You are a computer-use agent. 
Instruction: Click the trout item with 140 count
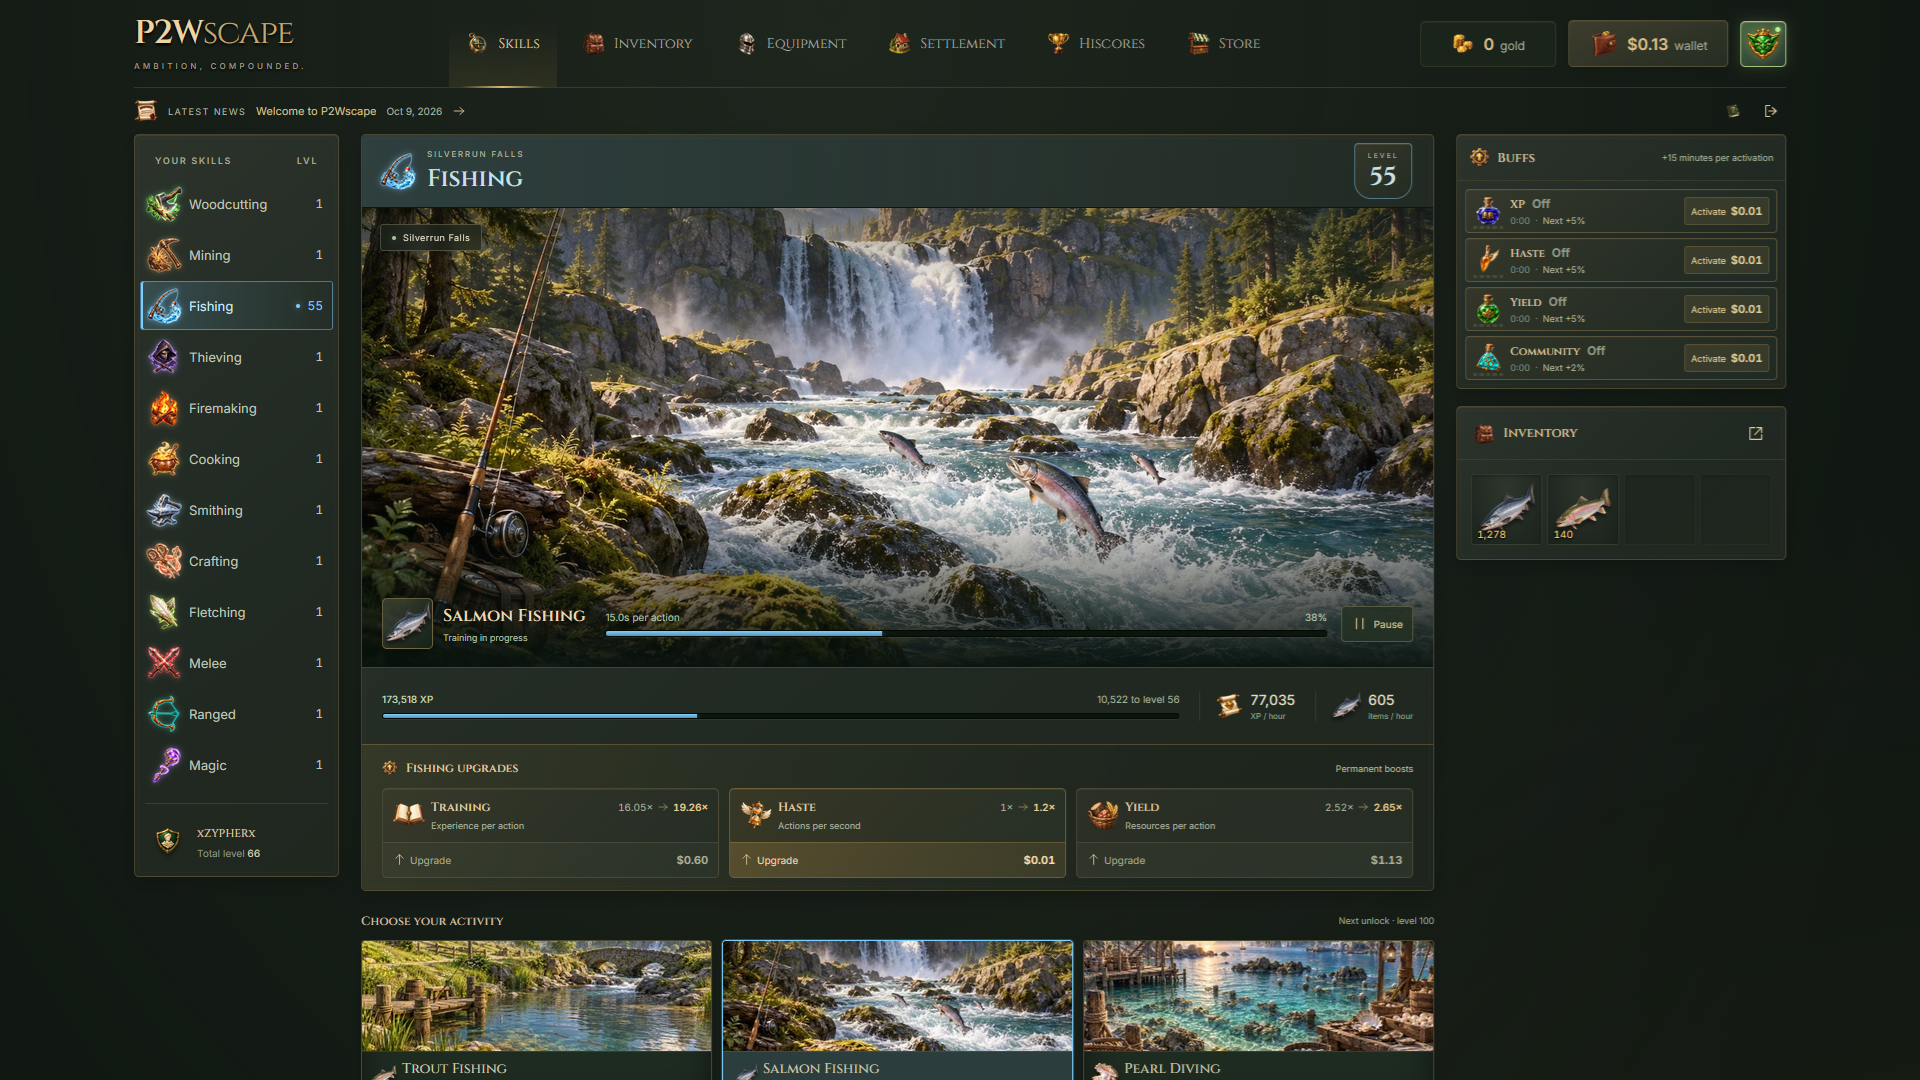1583,509
